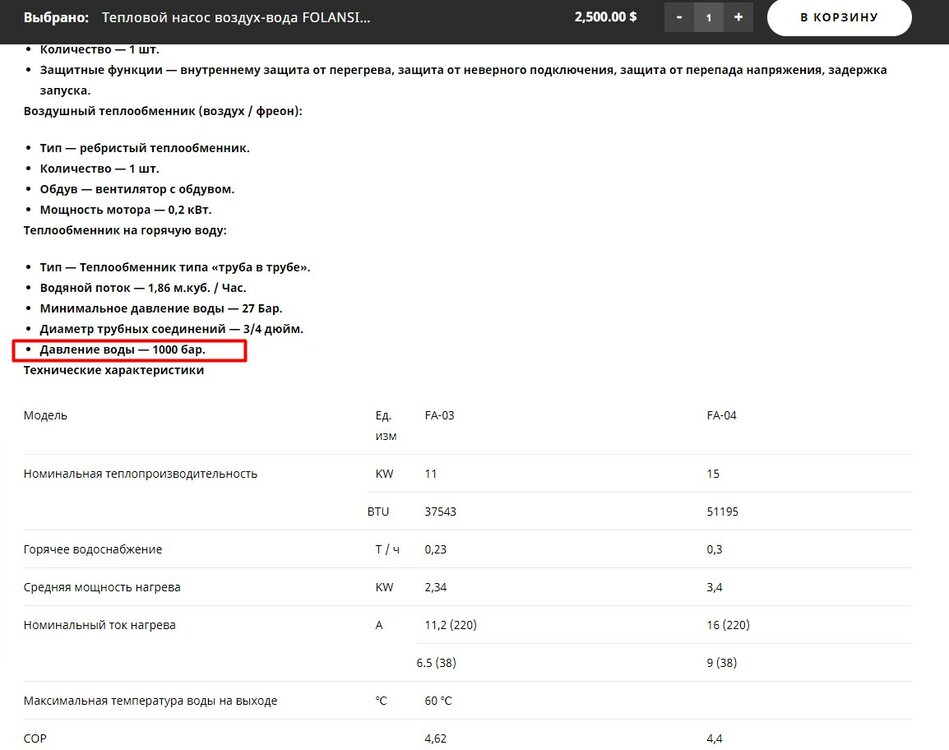The width and height of the screenshot is (949, 750).
Task: Select the COP value 4,62
Action: (436, 738)
